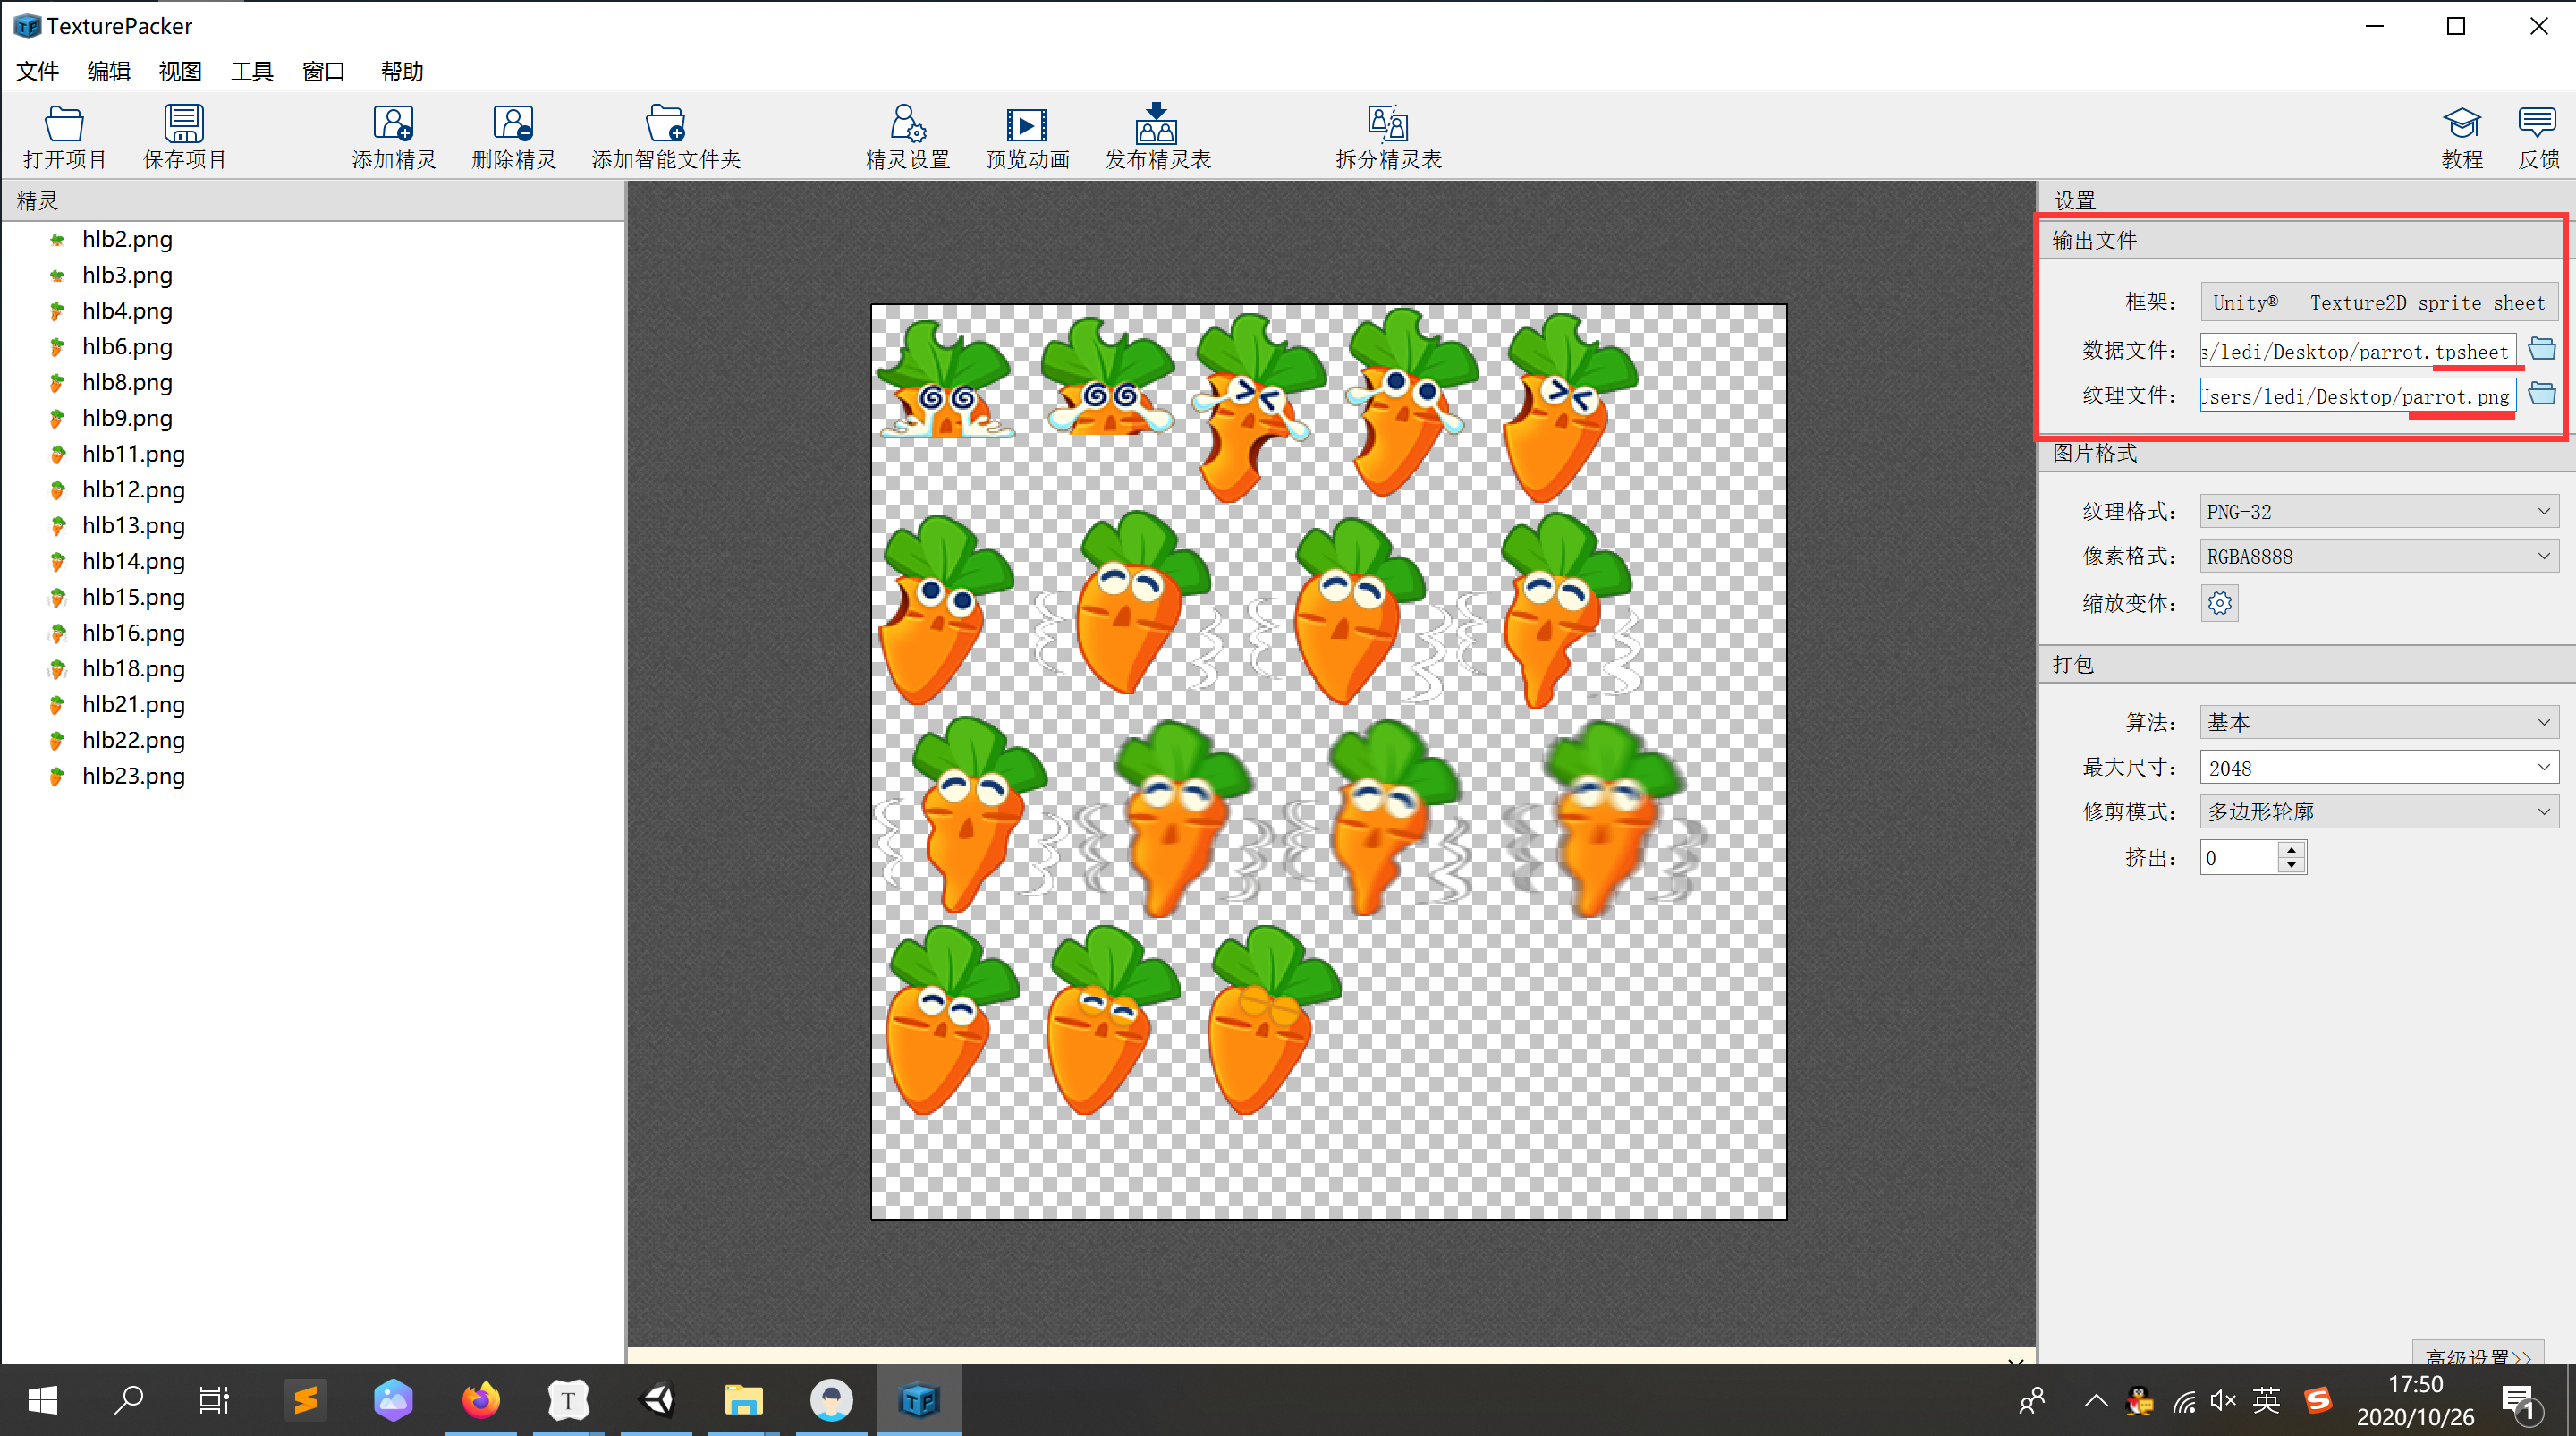
Task: Open the 最大尺寸 2048 combo box
Action: click(x=2543, y=768)
